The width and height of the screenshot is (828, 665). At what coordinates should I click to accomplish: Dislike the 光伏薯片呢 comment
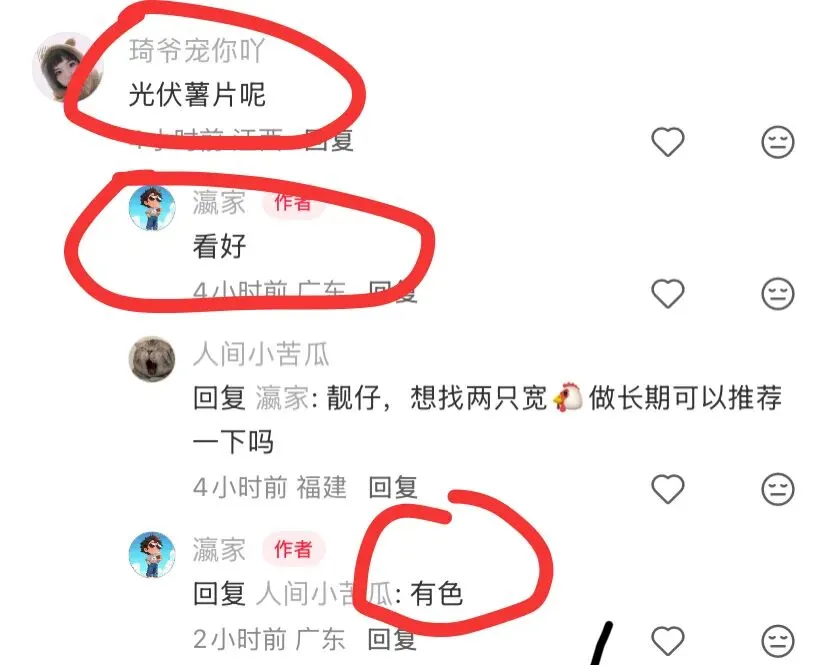[x=777, y=142]
